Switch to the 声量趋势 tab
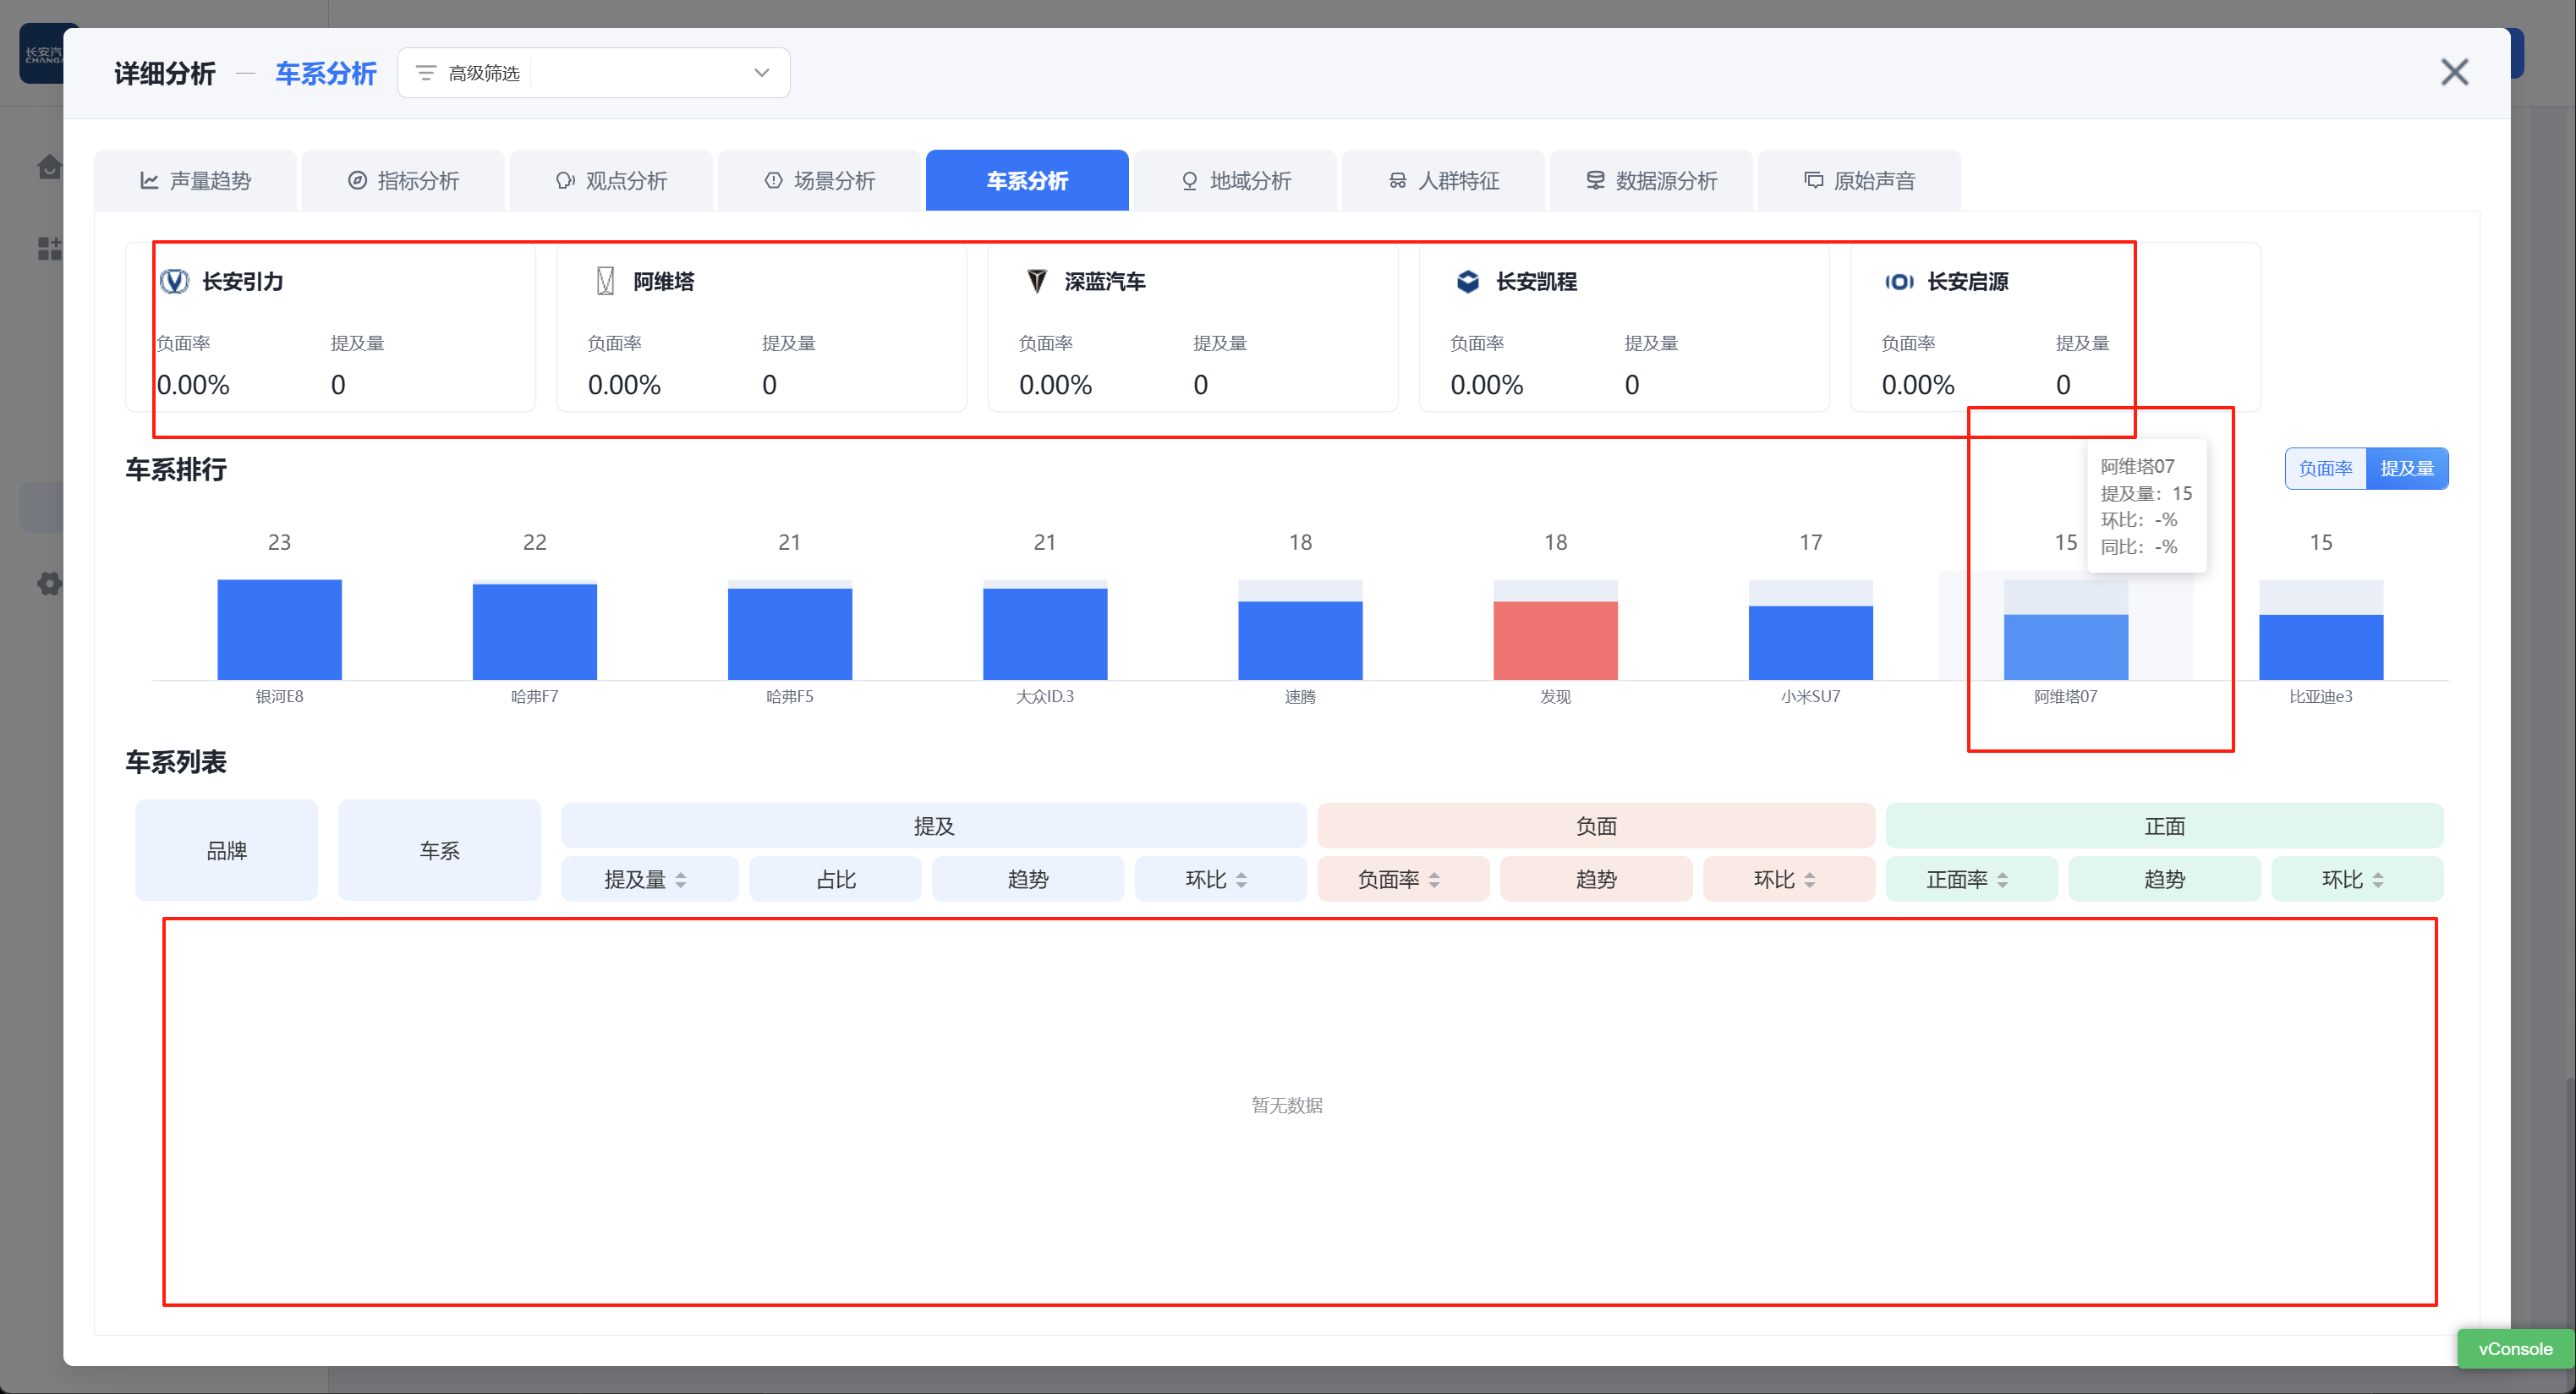 pos(195,181)
